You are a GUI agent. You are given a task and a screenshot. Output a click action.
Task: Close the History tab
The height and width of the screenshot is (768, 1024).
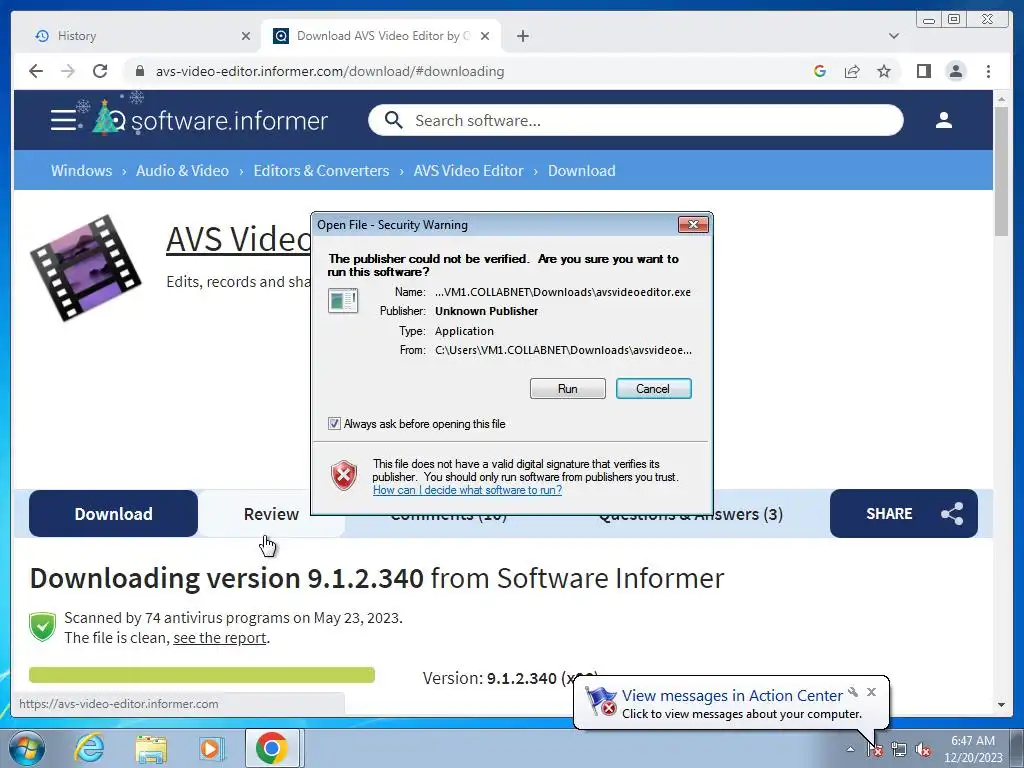246,36
